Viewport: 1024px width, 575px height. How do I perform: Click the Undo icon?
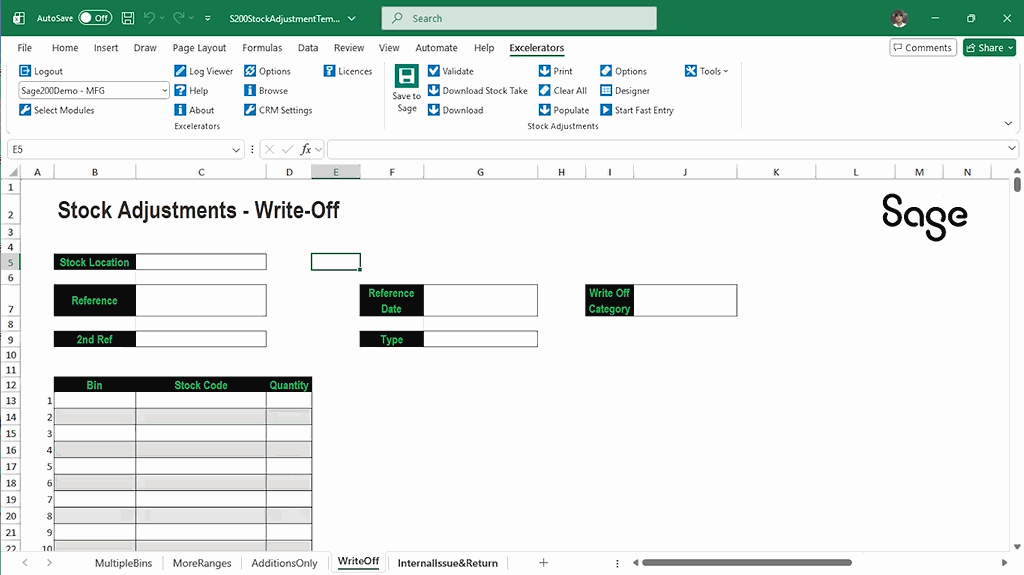(150, 18)
